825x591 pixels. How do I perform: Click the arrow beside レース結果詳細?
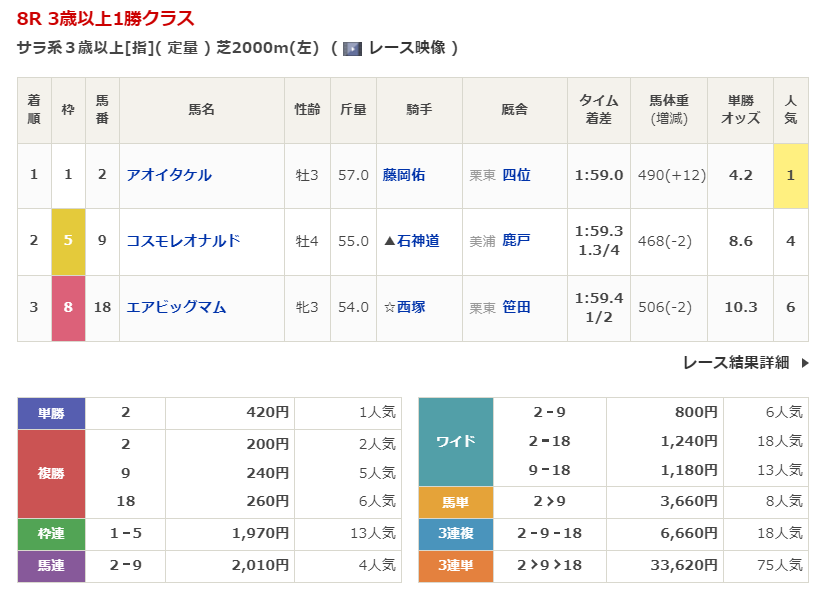805,363
